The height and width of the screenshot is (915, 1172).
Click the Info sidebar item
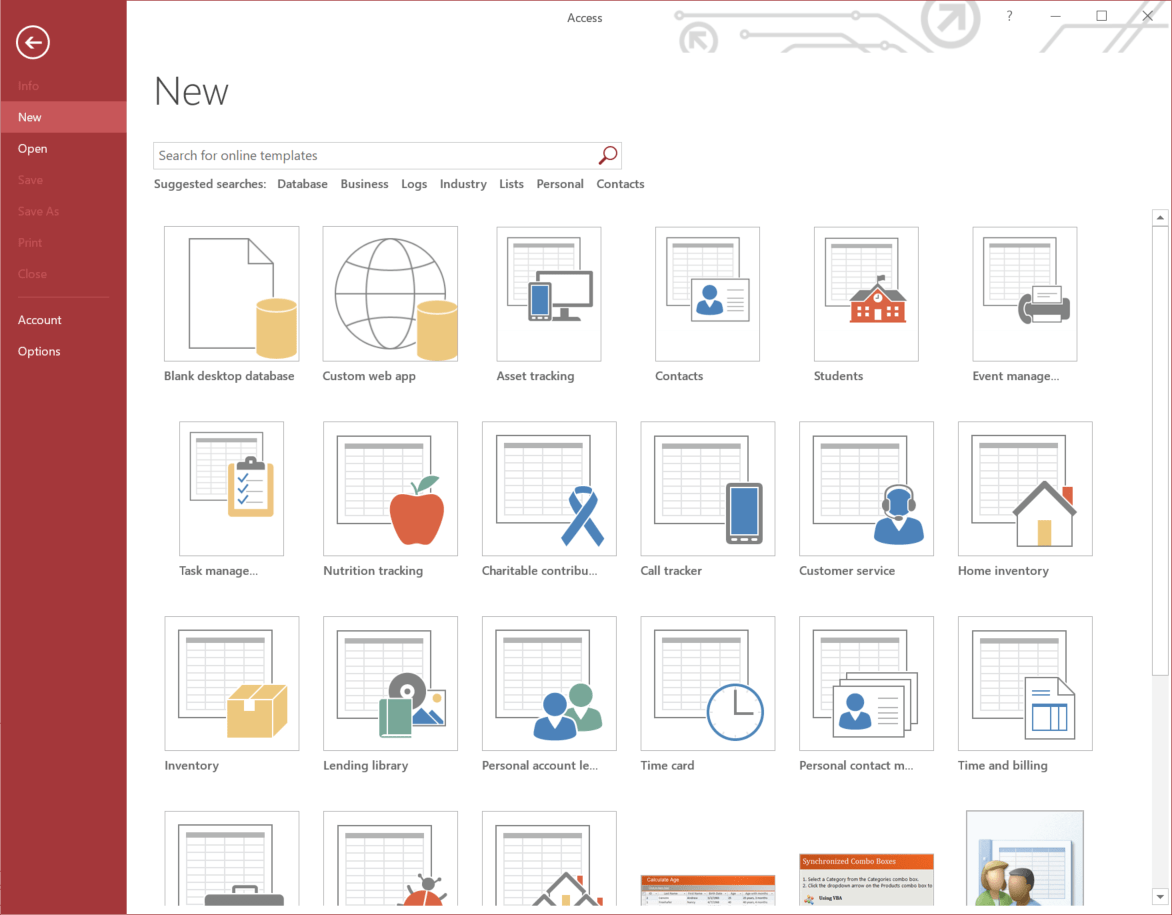64,86
